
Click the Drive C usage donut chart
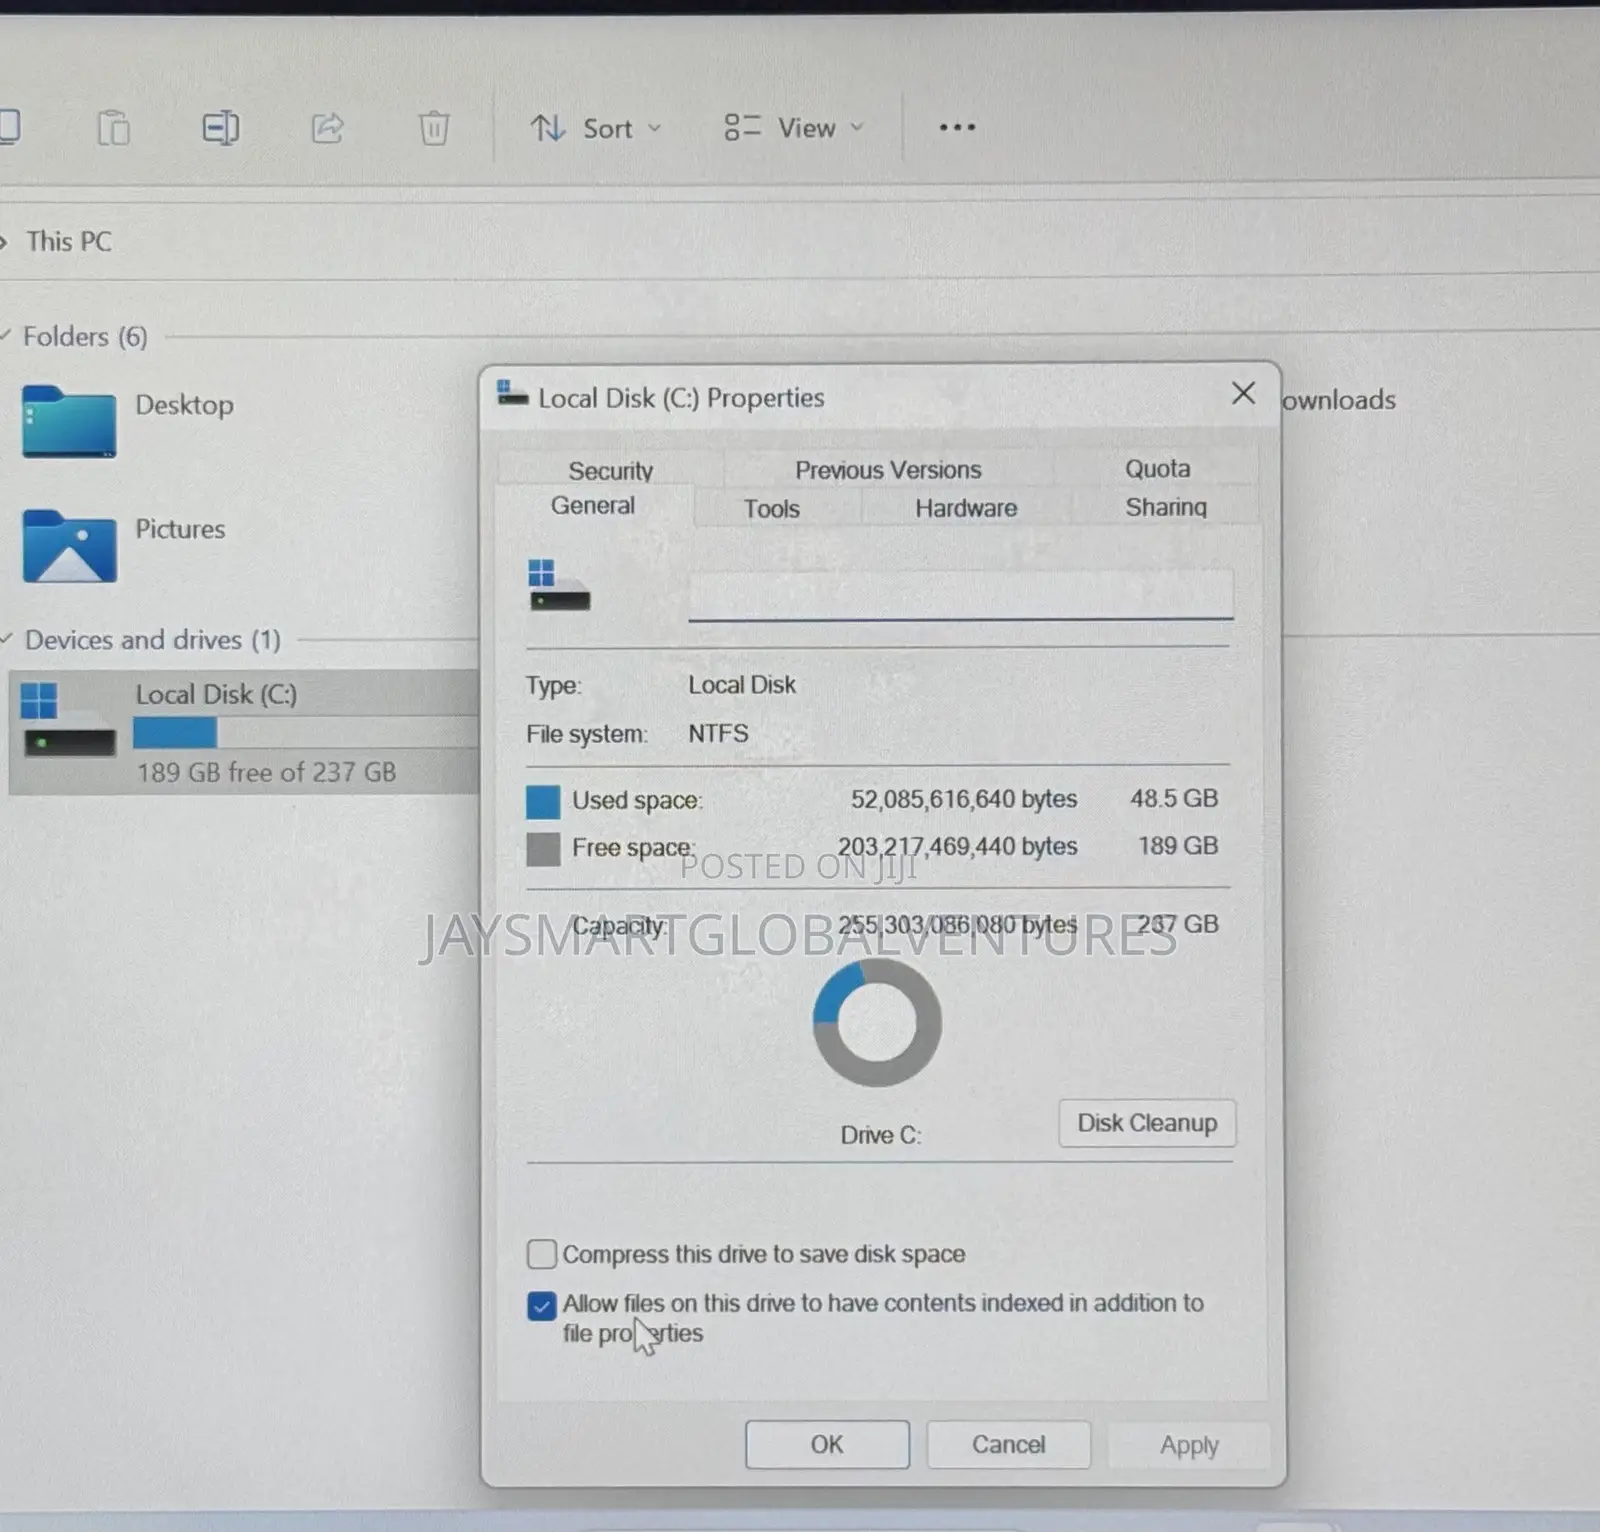click(877, 1022)
